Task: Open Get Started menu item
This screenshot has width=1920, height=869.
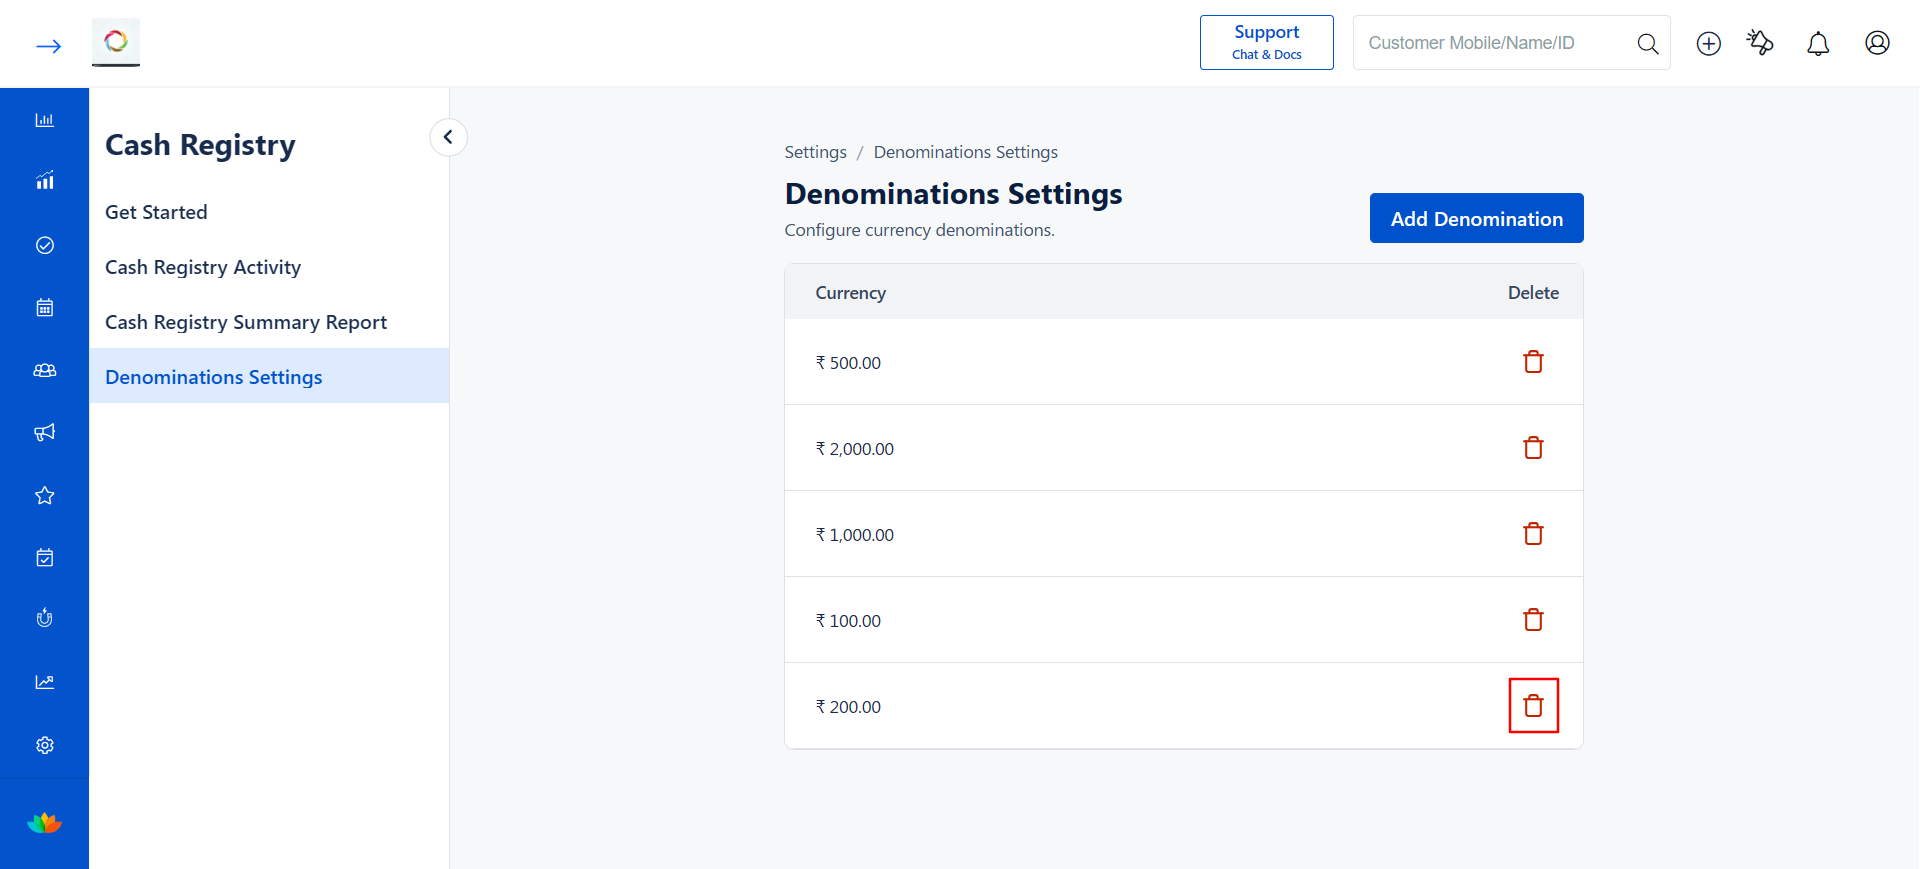Action: pyautogui.click(x=156, y=212)
